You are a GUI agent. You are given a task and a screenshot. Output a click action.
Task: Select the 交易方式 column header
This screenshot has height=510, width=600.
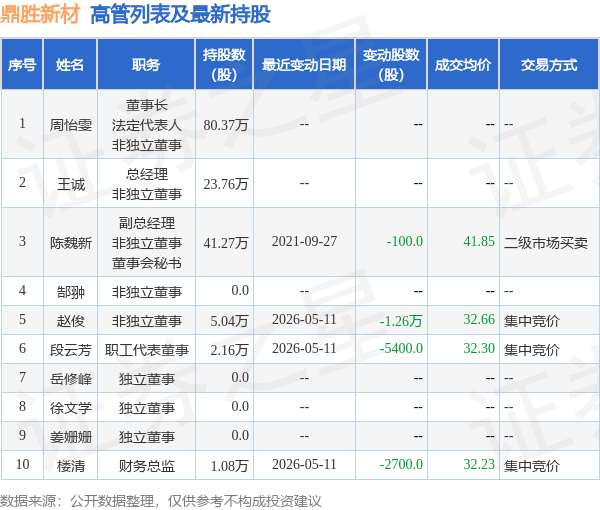tap(549, 64)
